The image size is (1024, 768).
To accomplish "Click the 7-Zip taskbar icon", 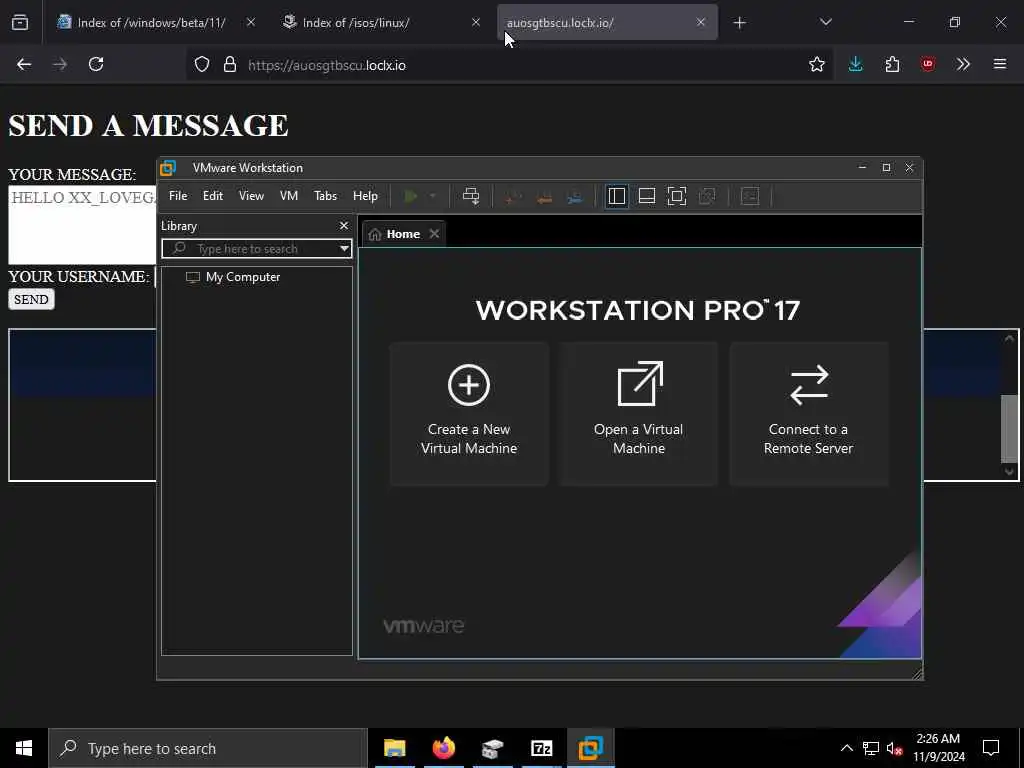I will [x=541, y=748].
